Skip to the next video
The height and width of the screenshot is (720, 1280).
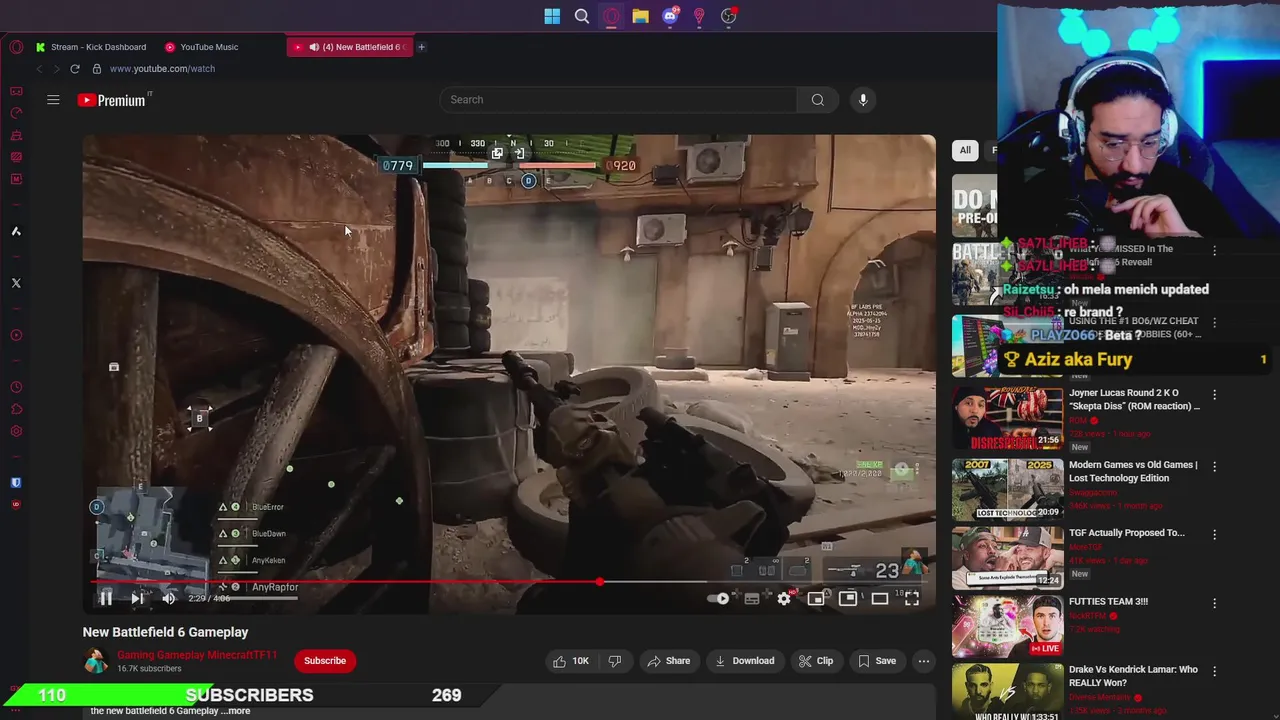click(137, 598)
